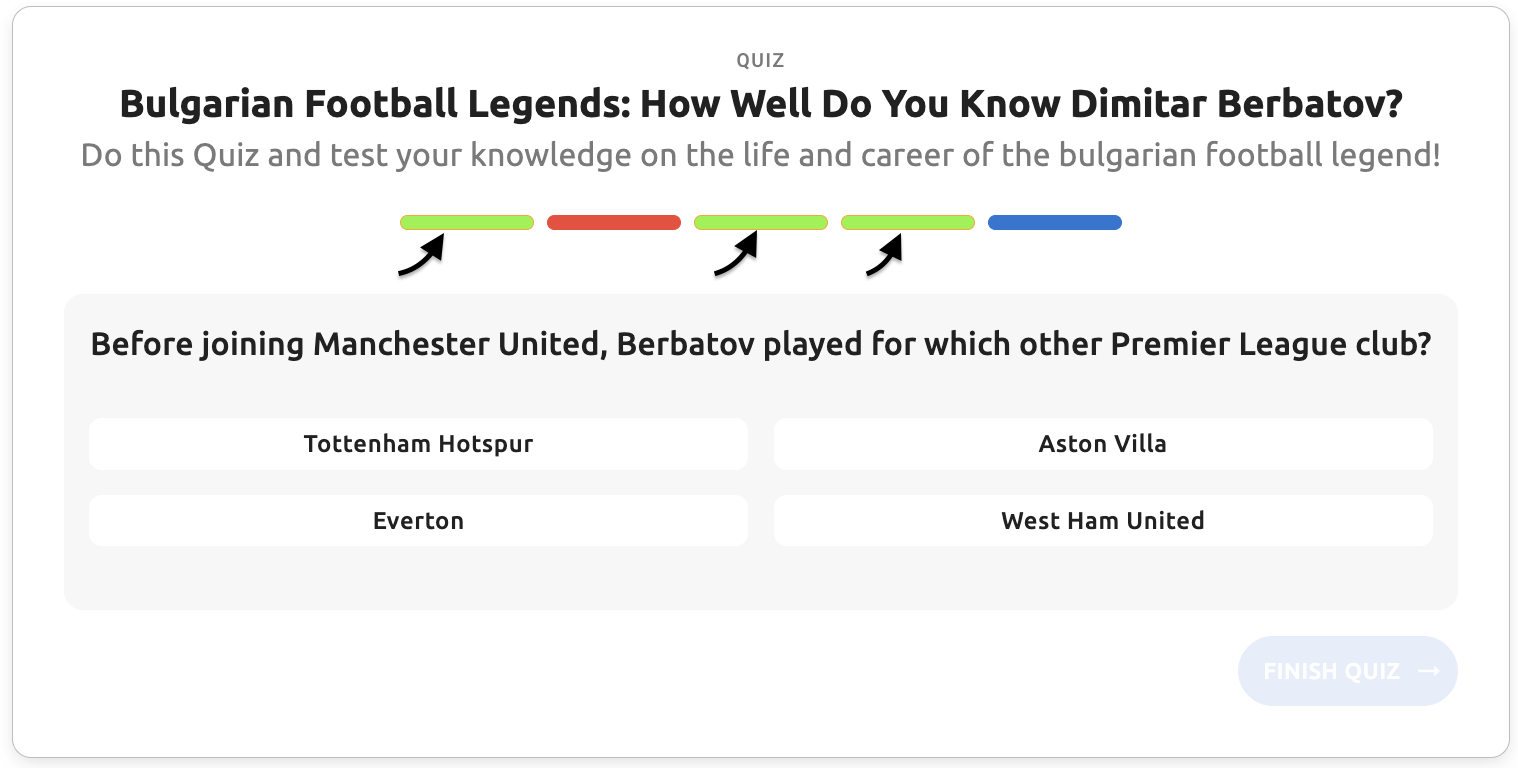Viewport: 1518px width, 768px height.
Task: Pick the Everton answer option
Action: click(x=418, y=521)
